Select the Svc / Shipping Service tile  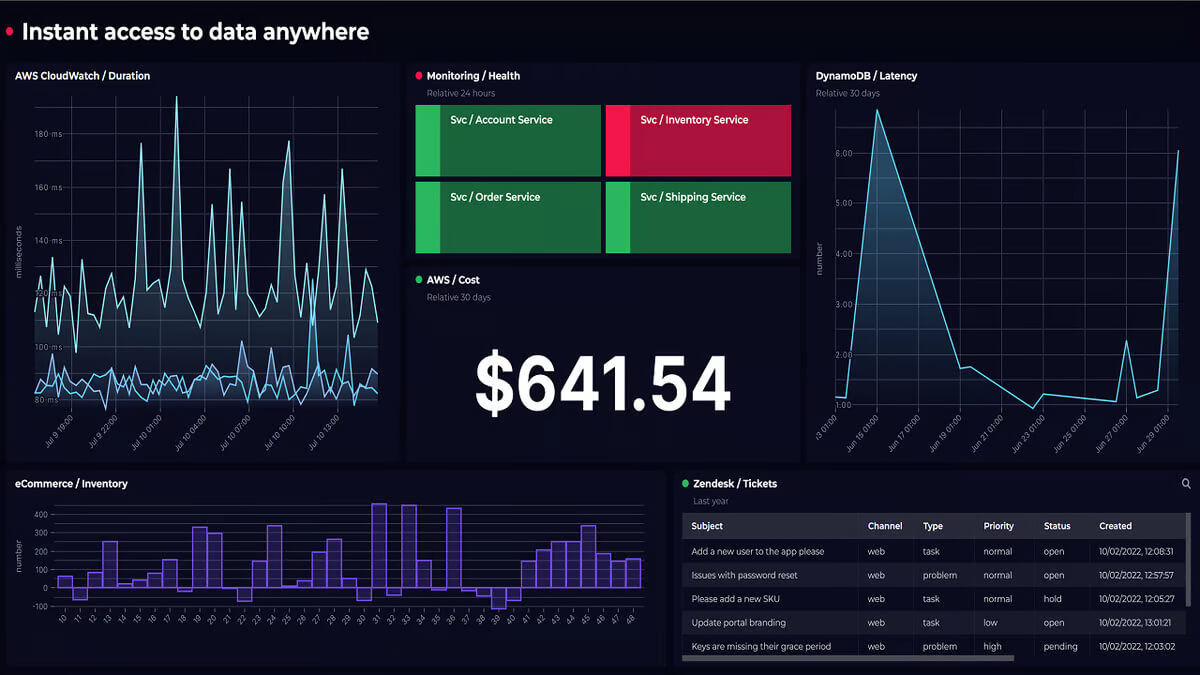point(698,217)
